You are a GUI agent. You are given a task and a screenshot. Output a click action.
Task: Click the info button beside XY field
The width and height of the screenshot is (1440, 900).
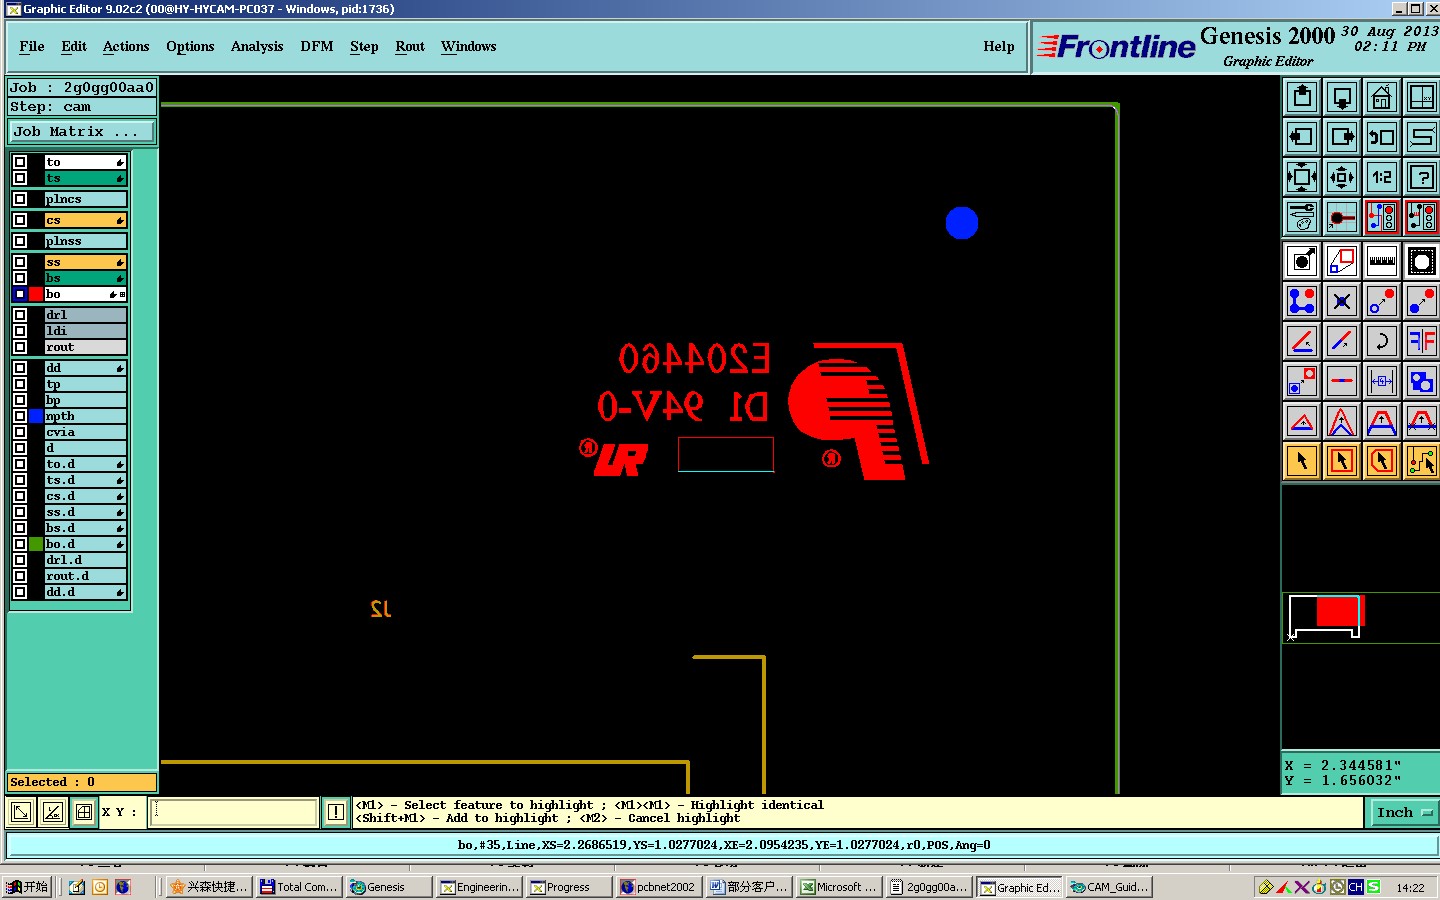(x=336, y=812)
